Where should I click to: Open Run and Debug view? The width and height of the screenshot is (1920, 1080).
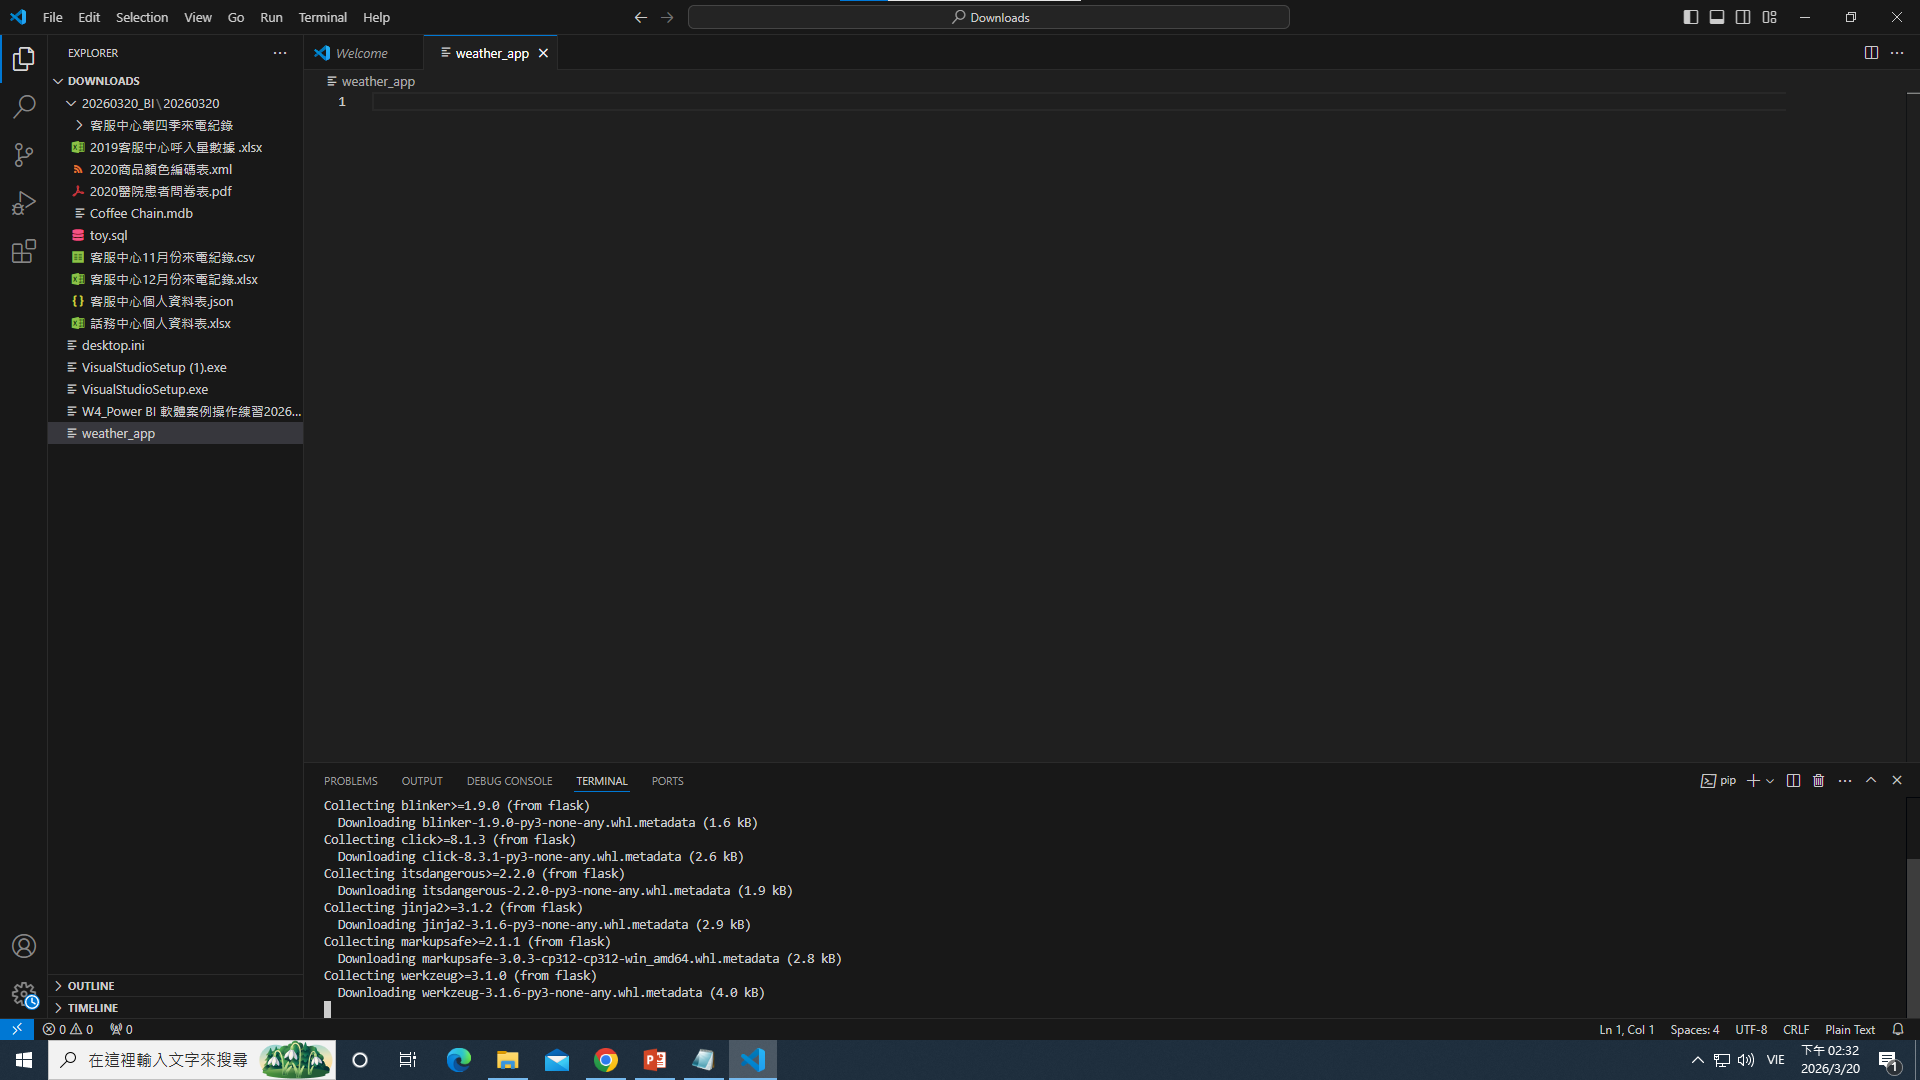pyautogui.click(x=24, y=203)
